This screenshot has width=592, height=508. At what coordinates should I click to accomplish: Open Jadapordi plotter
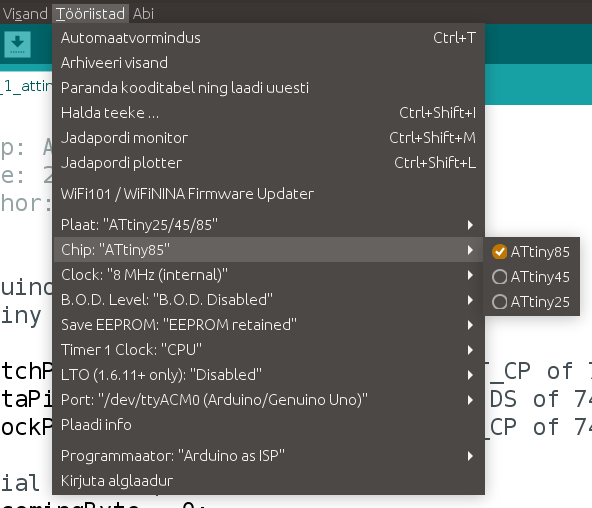tap(268, 163)
